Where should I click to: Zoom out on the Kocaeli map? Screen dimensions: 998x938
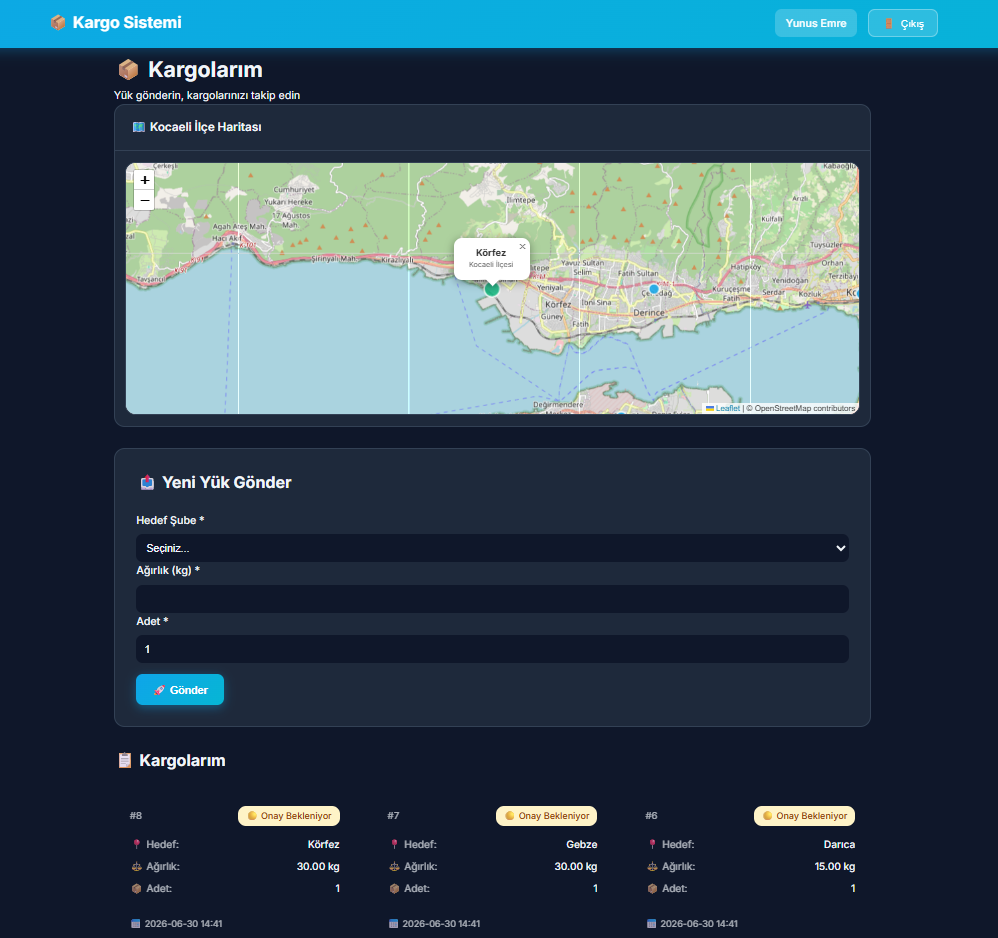144,200
